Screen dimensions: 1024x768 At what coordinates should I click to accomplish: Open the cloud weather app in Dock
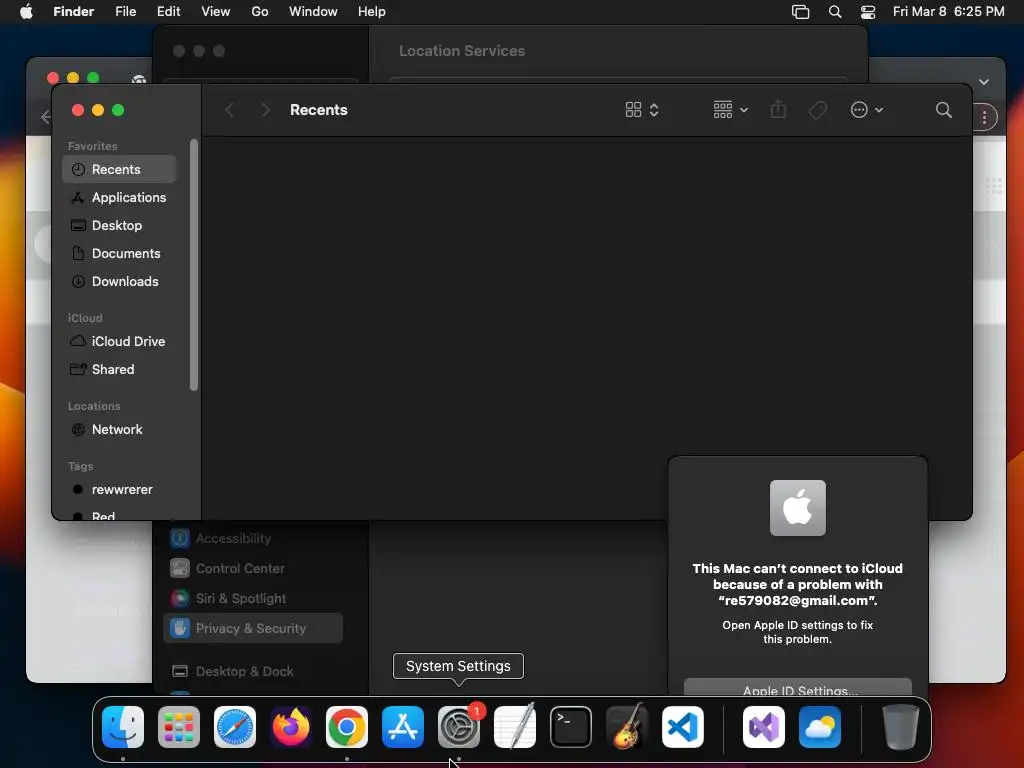pos(820,727)
